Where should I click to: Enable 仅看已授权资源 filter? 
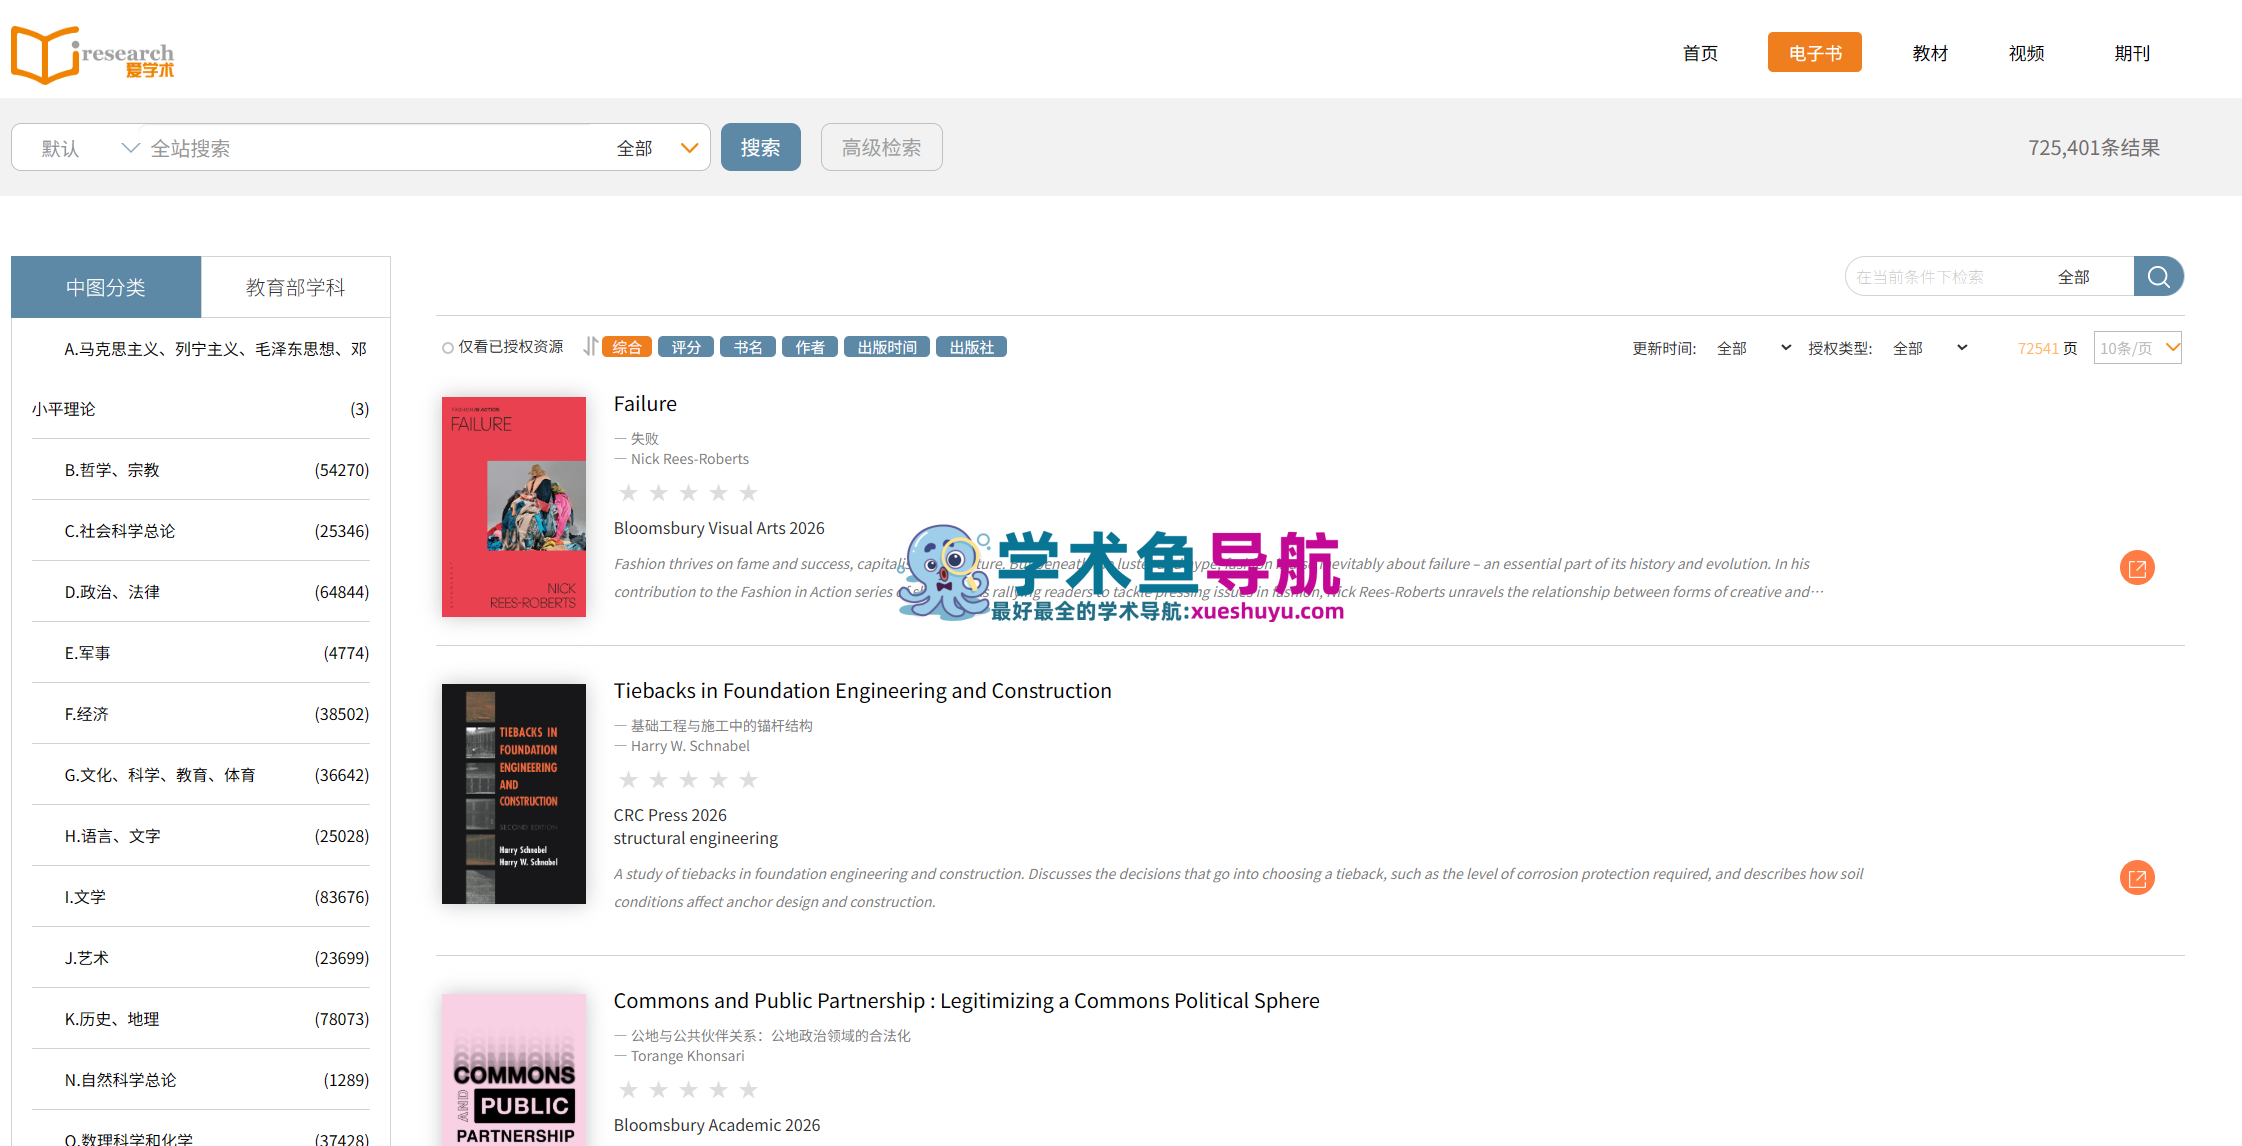pos(448,346)
